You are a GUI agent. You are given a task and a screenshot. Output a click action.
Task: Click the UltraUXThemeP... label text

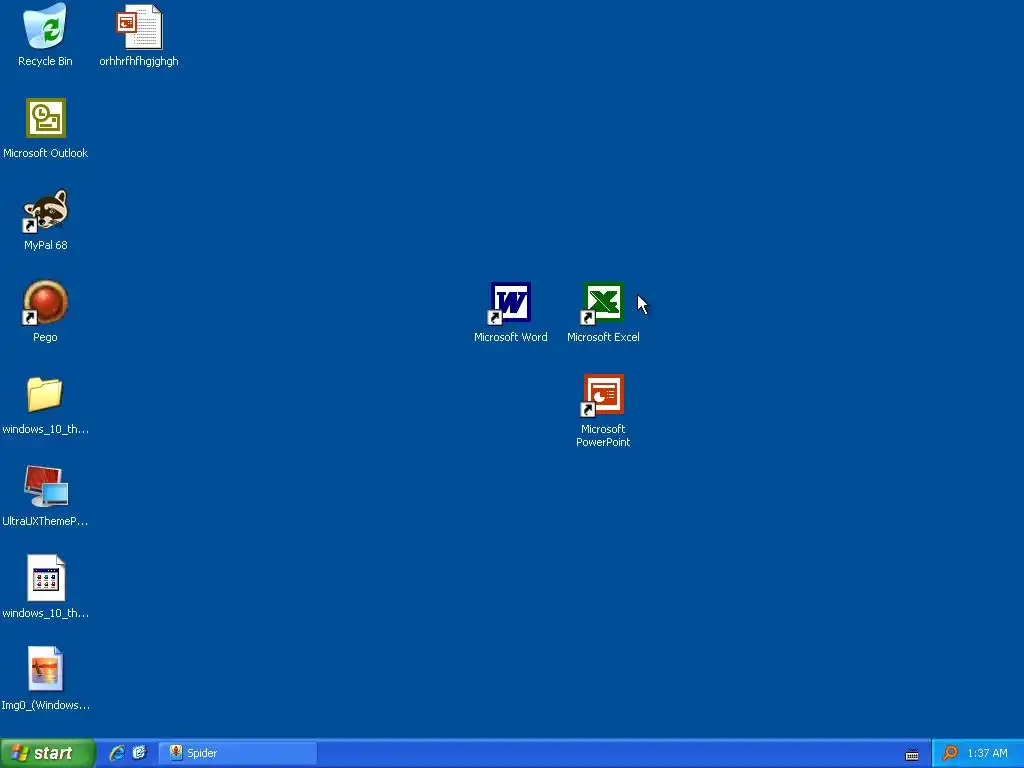[45, 521]
